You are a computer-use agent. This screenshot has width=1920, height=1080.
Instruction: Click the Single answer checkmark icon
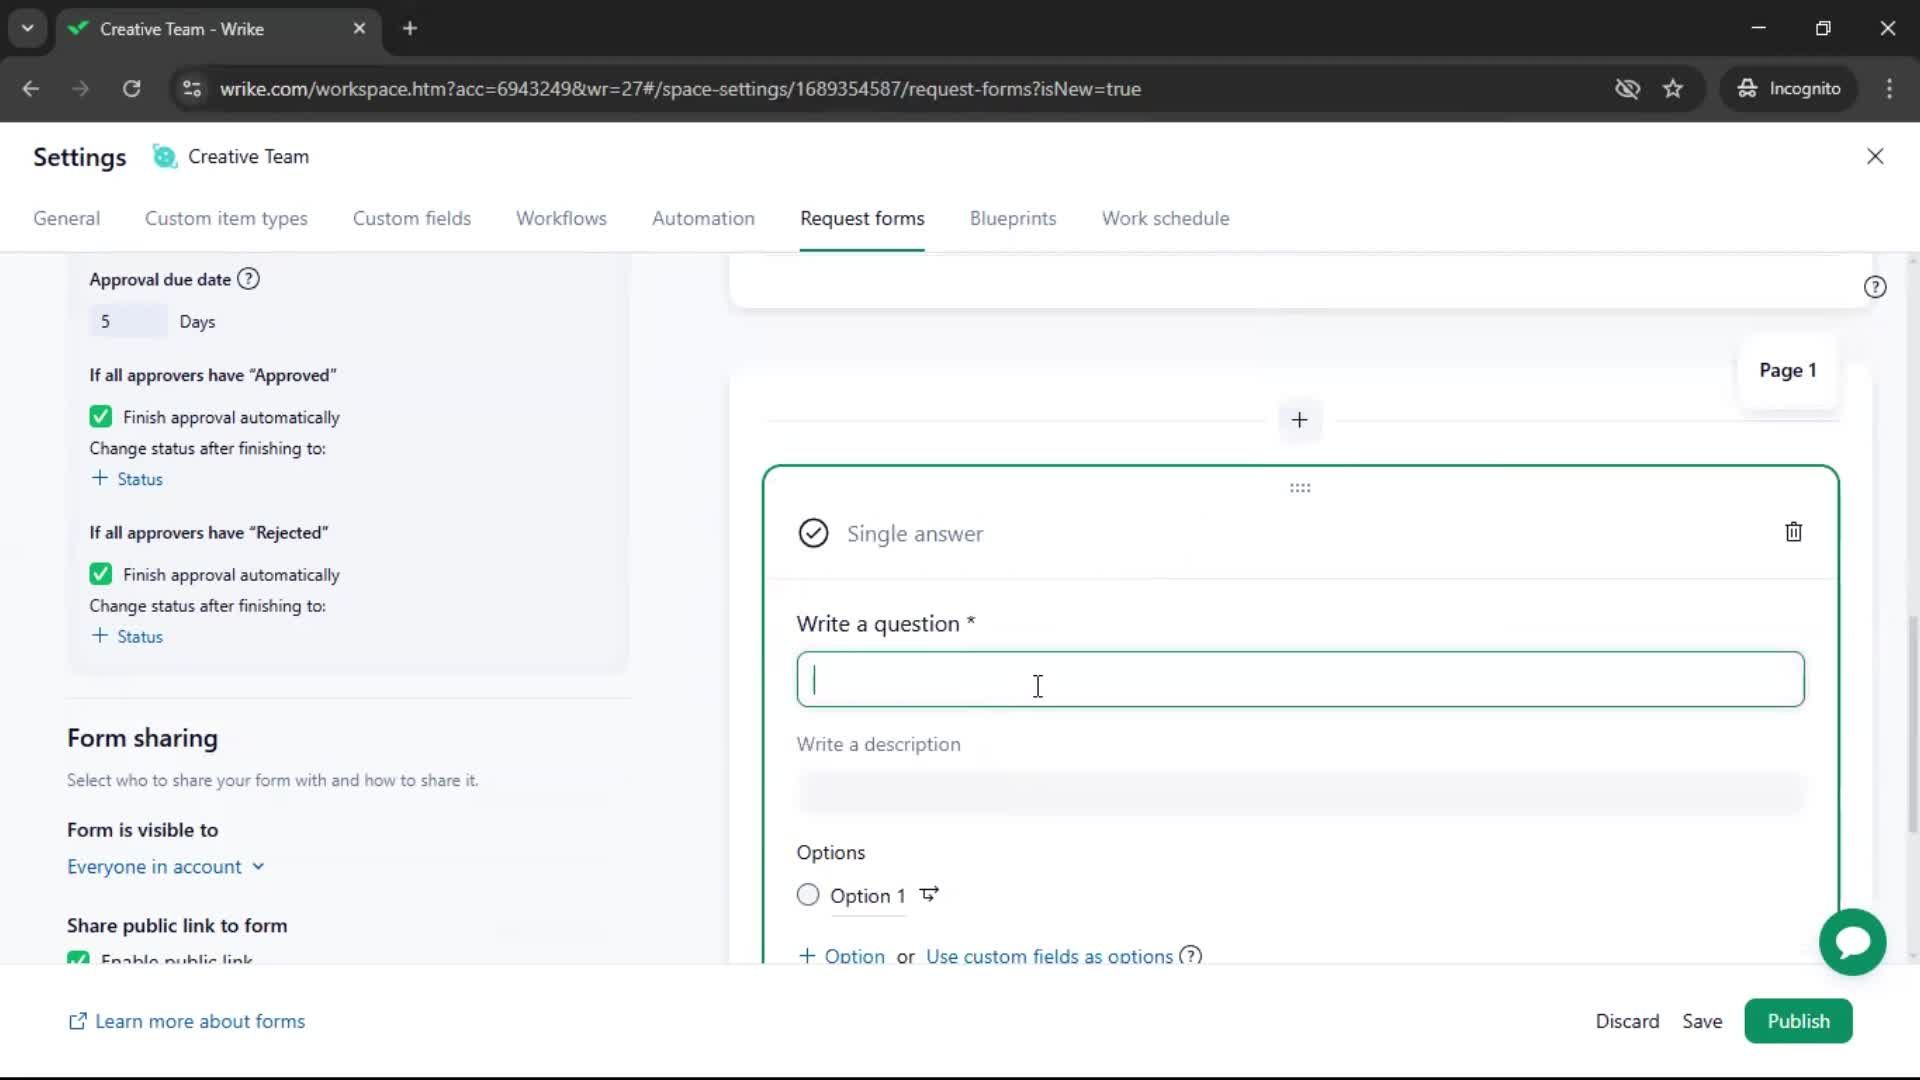[813, 533]
